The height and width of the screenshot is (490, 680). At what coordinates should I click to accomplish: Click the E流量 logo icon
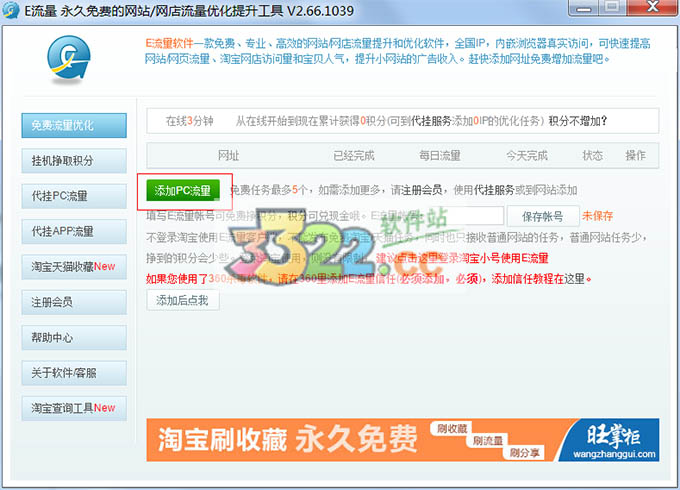[x=69, y=59]
